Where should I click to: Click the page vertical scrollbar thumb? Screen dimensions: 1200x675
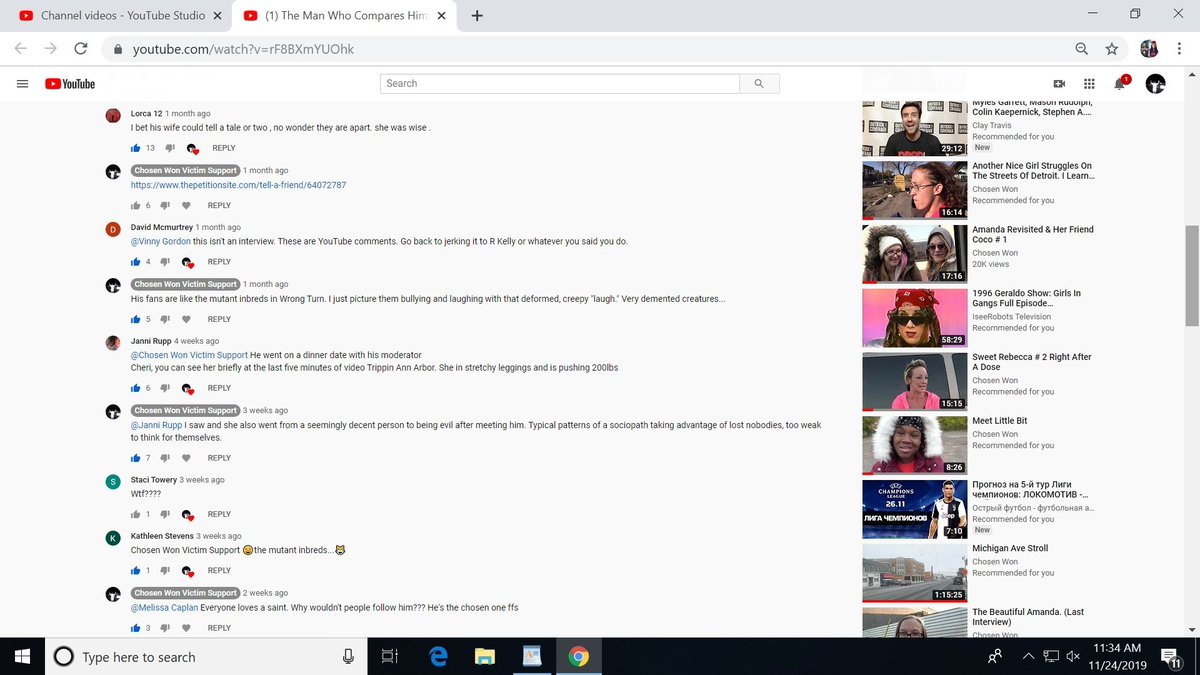click(1191, 275)
